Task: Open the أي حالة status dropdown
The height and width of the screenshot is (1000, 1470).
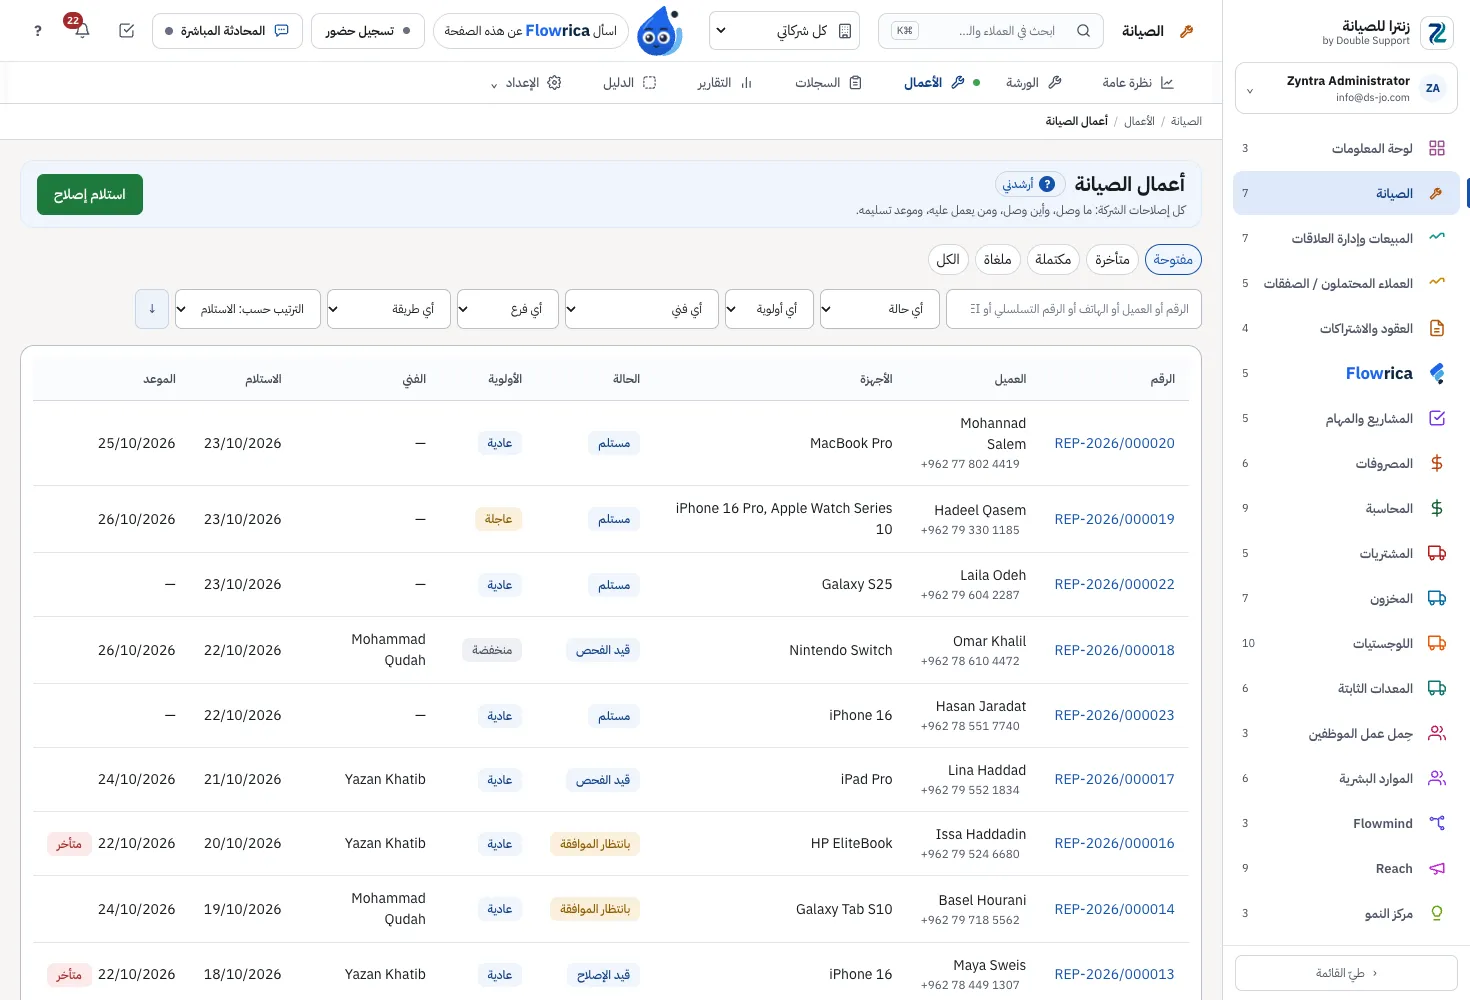Action: (880, 309)
